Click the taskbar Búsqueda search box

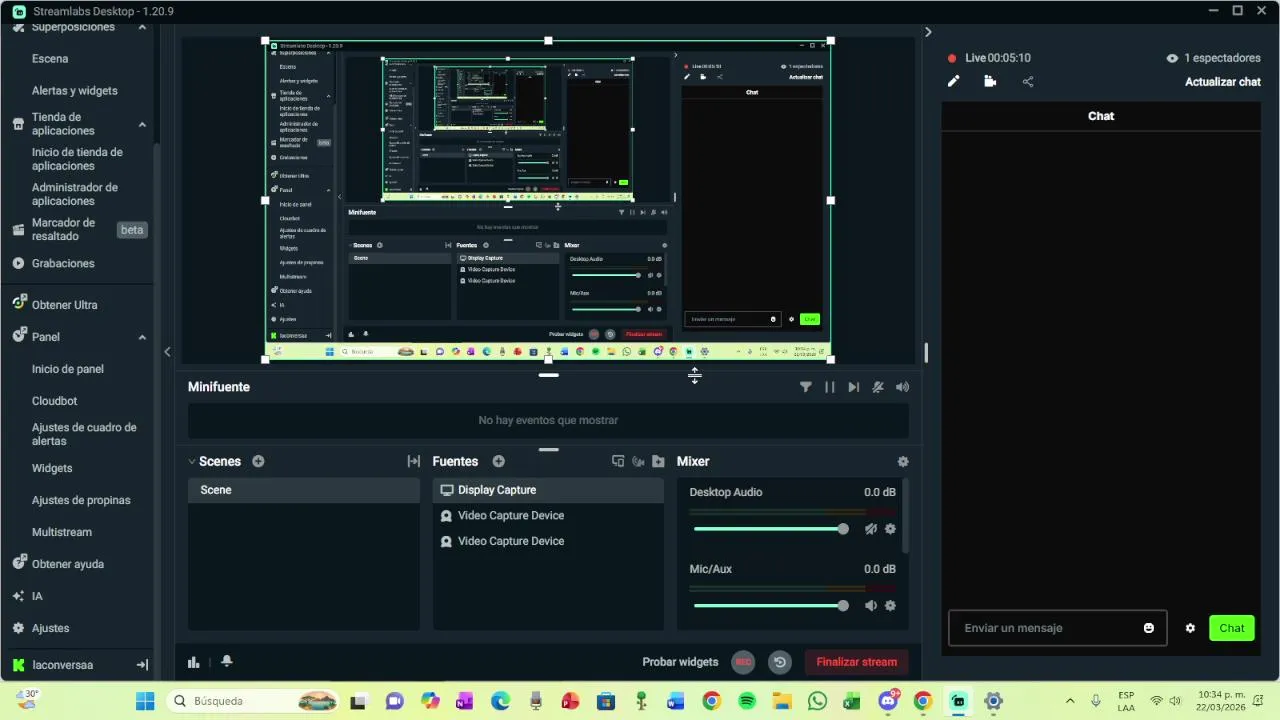(252, 701)
